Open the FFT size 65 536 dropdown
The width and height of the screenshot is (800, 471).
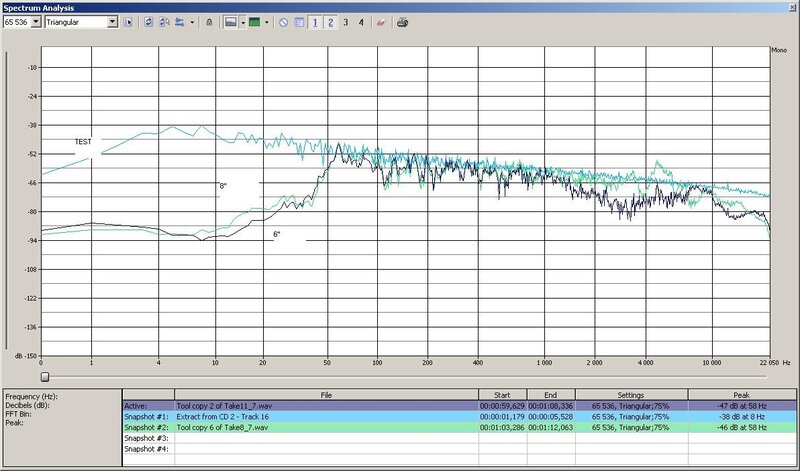tap(37, 21)
